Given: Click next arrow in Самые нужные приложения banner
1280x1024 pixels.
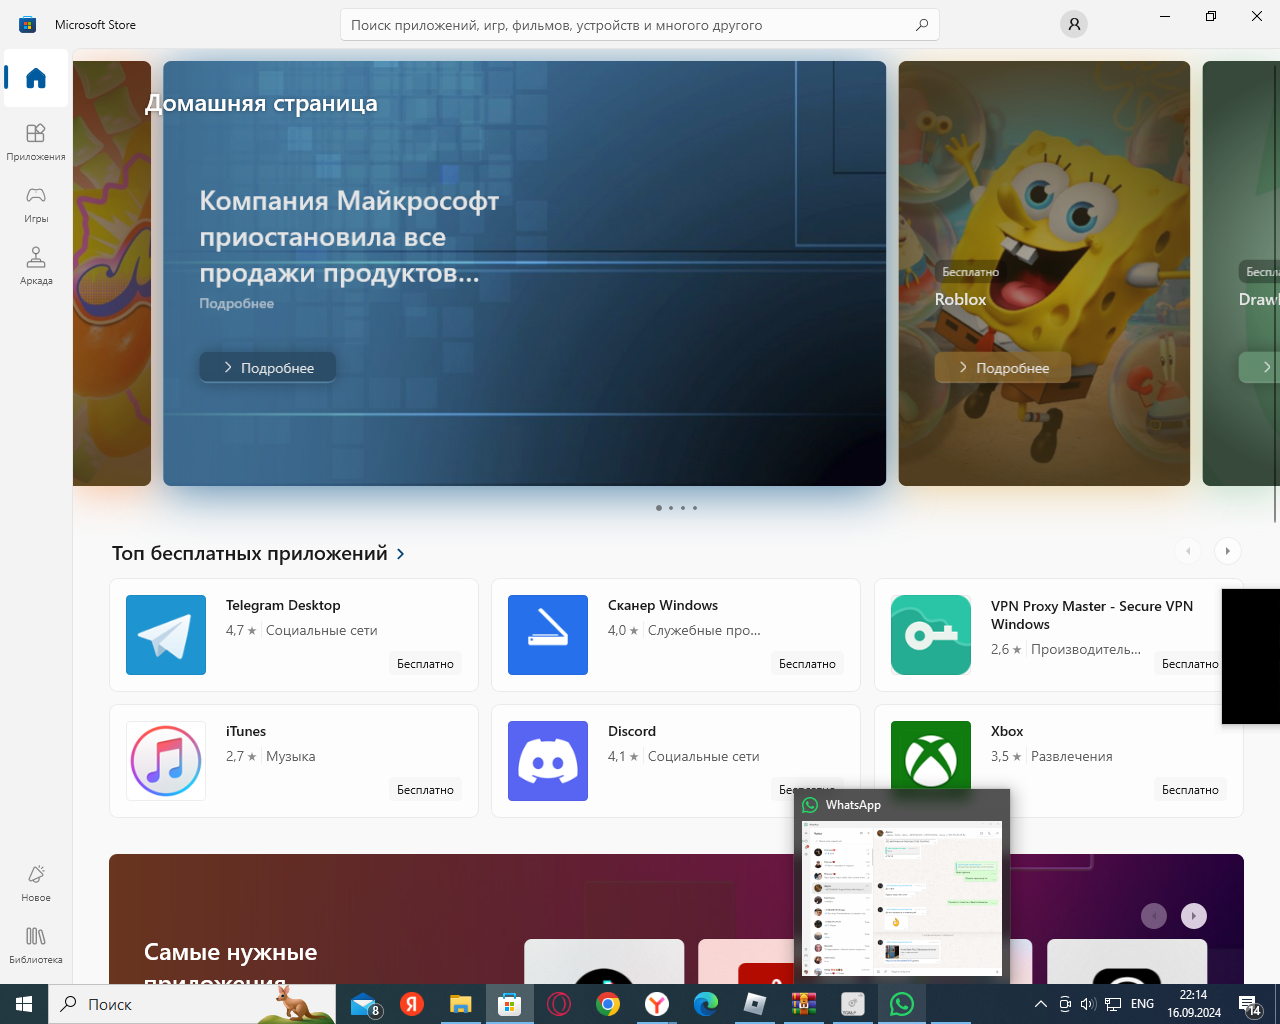Looking at the screenshot, I should [1194, 916].
